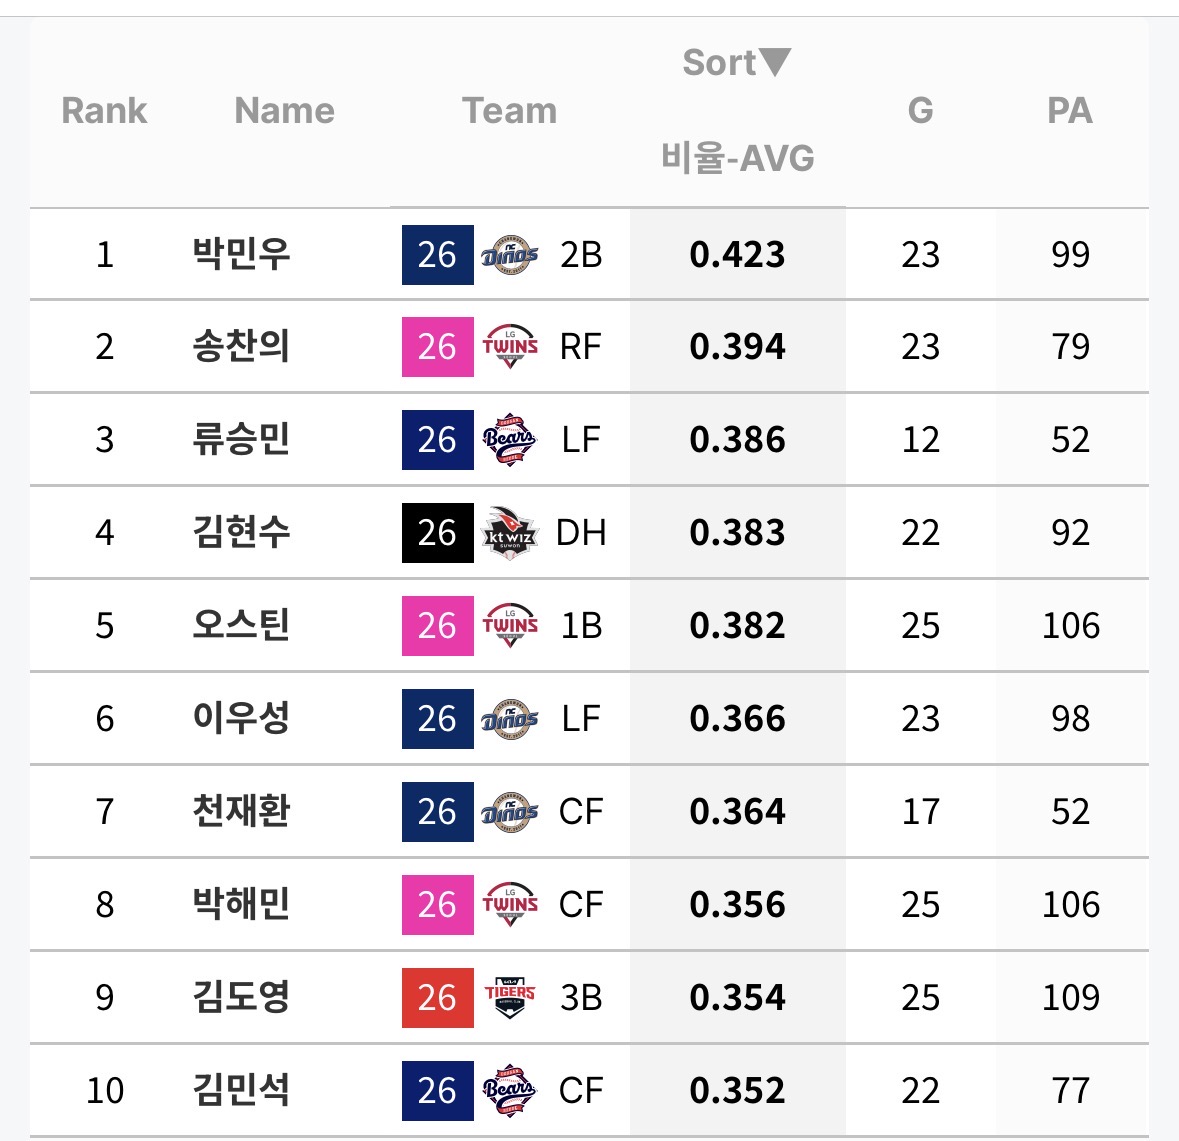The width and height of the screenshot is (1179, 1141).
Task: Click the Tigers logo beside 김도영
Action: point(510,997)
